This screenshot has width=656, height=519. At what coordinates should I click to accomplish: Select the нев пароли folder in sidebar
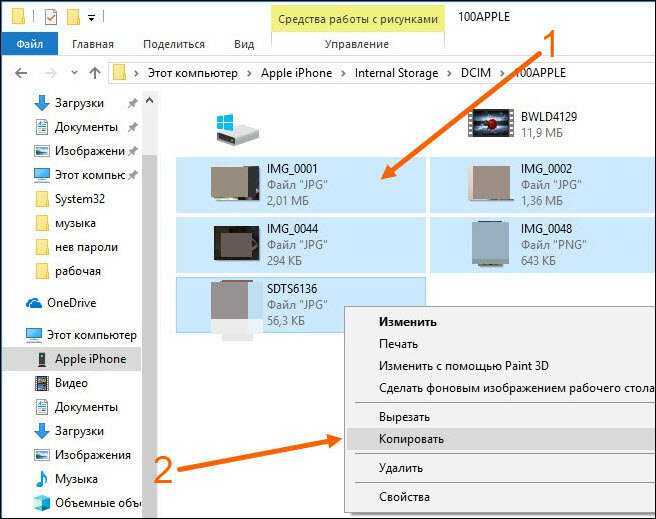(x=86, y=247)
